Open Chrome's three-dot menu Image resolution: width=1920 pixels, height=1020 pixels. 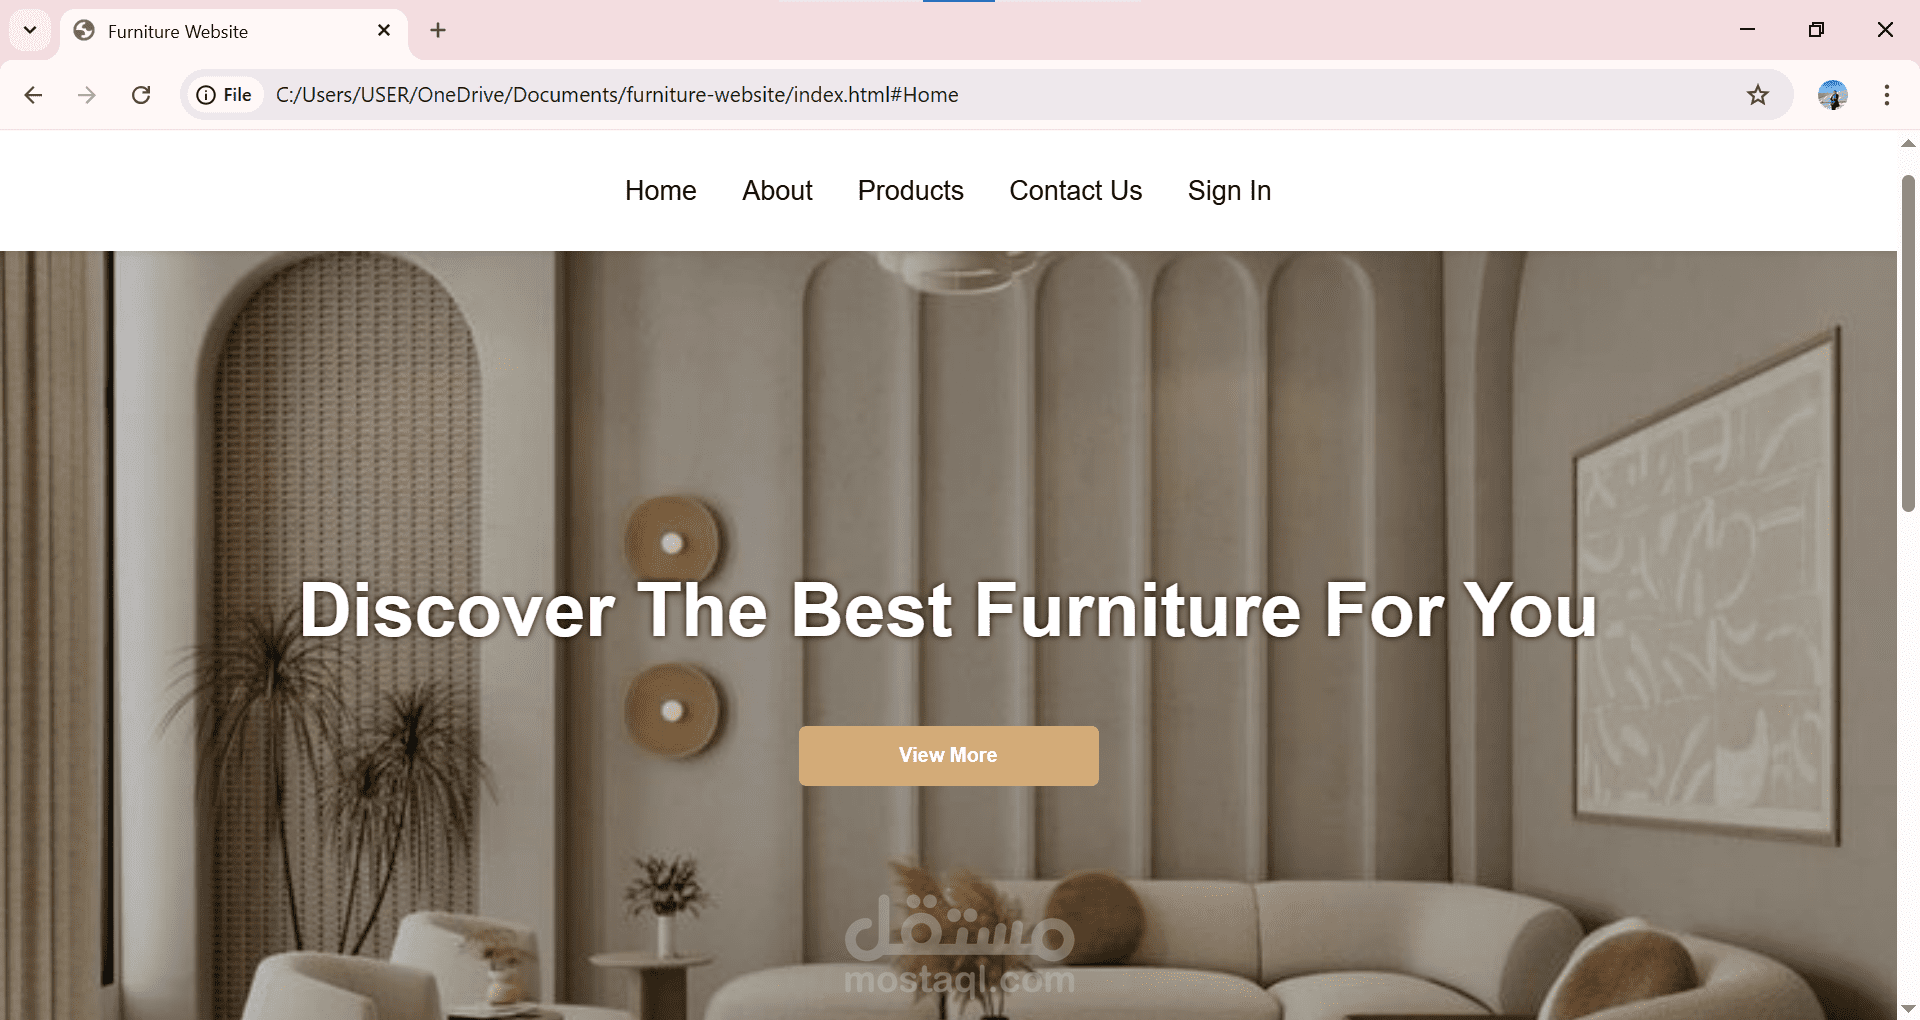[x=1887, y=95]
